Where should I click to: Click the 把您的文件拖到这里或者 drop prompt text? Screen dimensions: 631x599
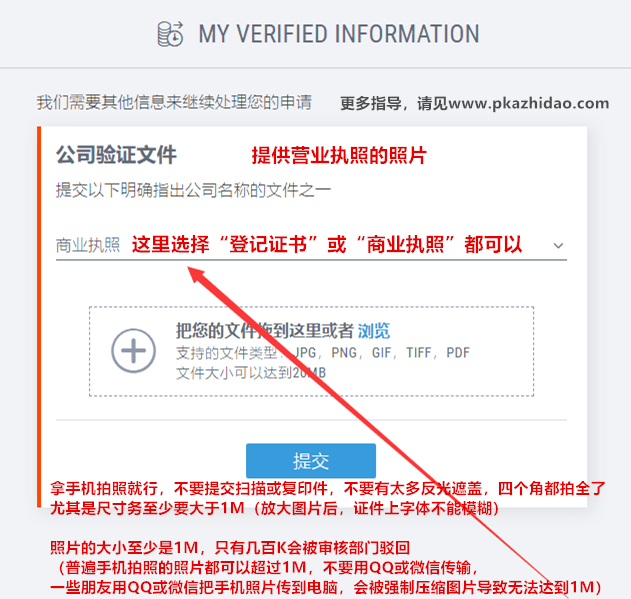pos(265,331)
